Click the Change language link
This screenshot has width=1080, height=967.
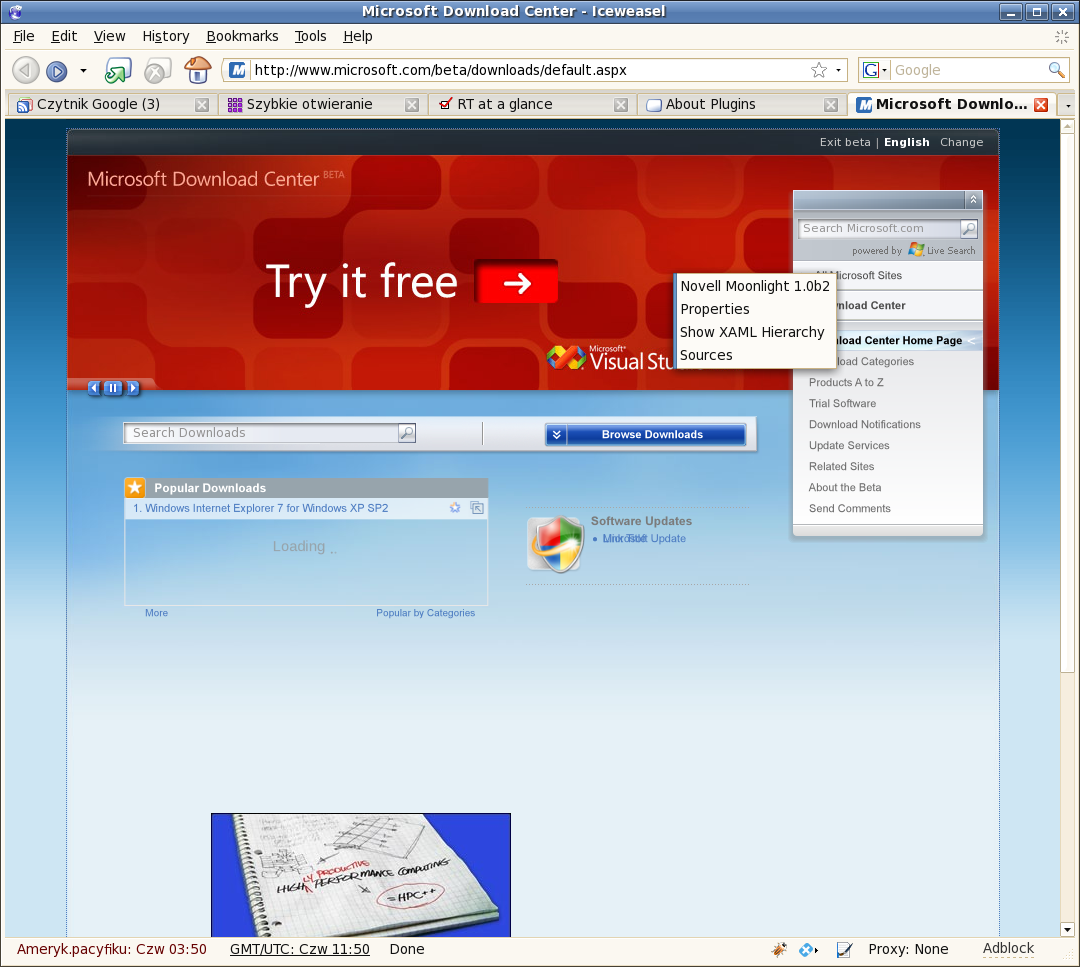(962, 142)
